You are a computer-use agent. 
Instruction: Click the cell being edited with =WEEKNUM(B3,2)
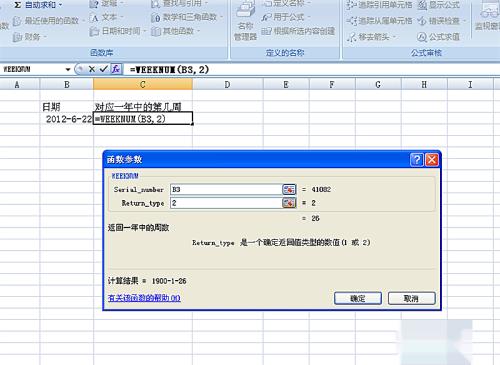click(x=143, y=119)
